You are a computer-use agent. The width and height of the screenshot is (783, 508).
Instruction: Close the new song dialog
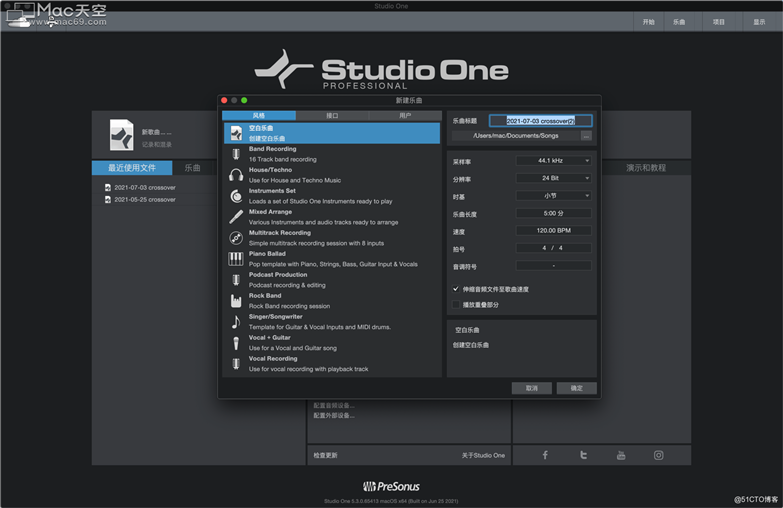224,100
